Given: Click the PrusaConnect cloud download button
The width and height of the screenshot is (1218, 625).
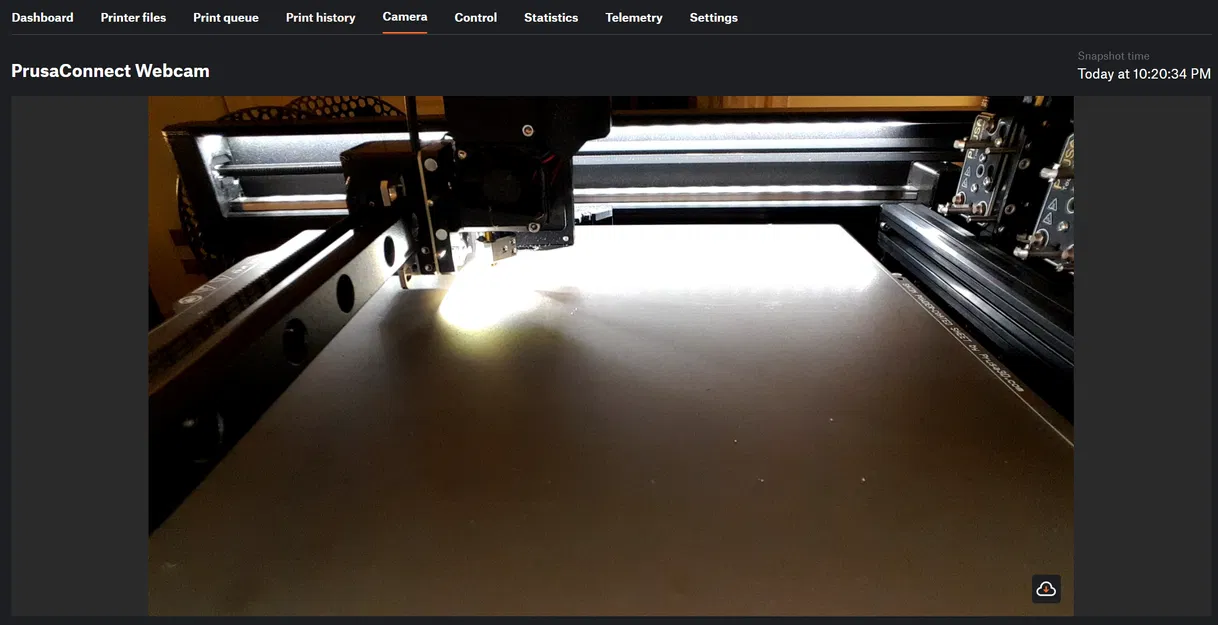Looking at the screenshot, I should [x=1046, y=589].
